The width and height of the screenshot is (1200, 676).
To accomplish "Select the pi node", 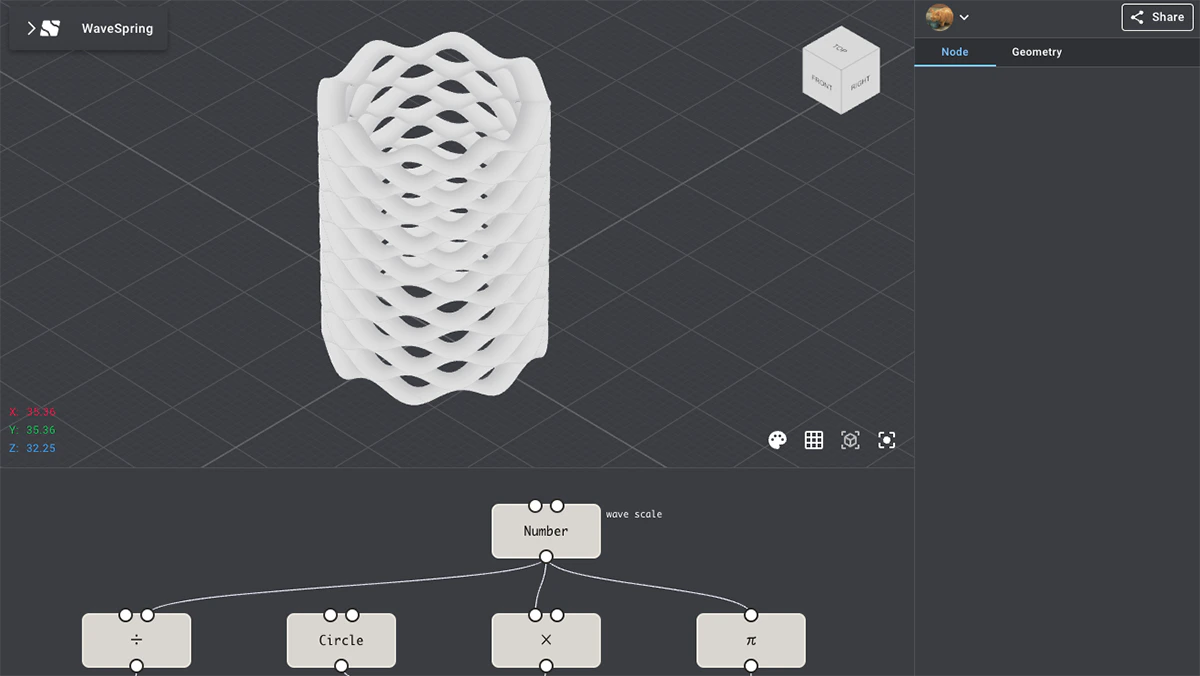I will click(751, 640).
